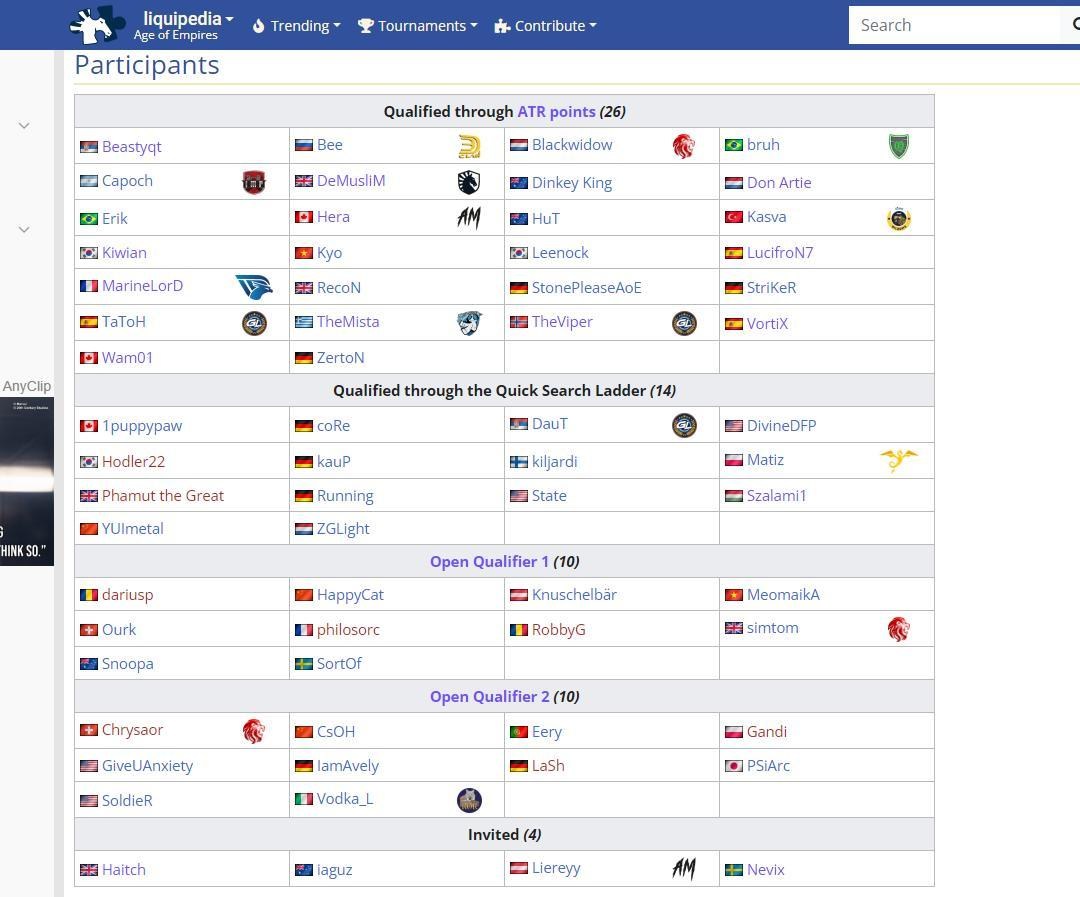Screen dimensions: 1080x897
Task: Open the SoldieR player link
Action: coord(127,801)
